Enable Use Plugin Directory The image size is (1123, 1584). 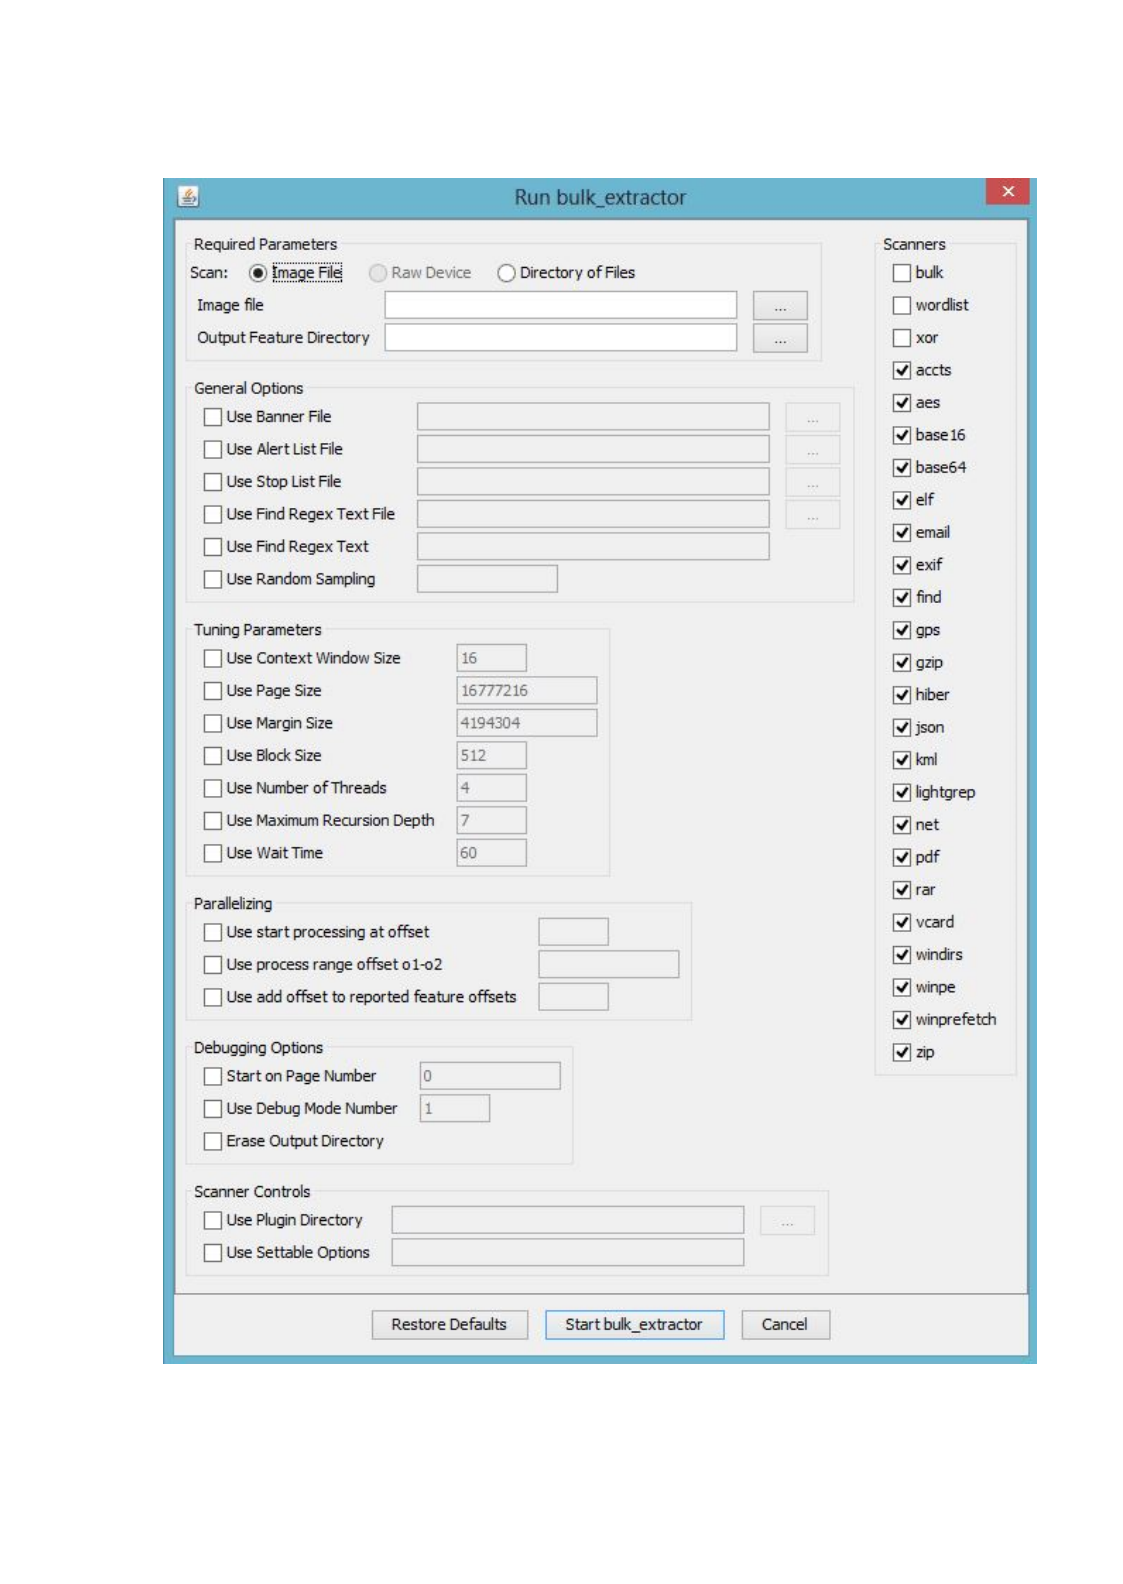(x=212, y=1220)
